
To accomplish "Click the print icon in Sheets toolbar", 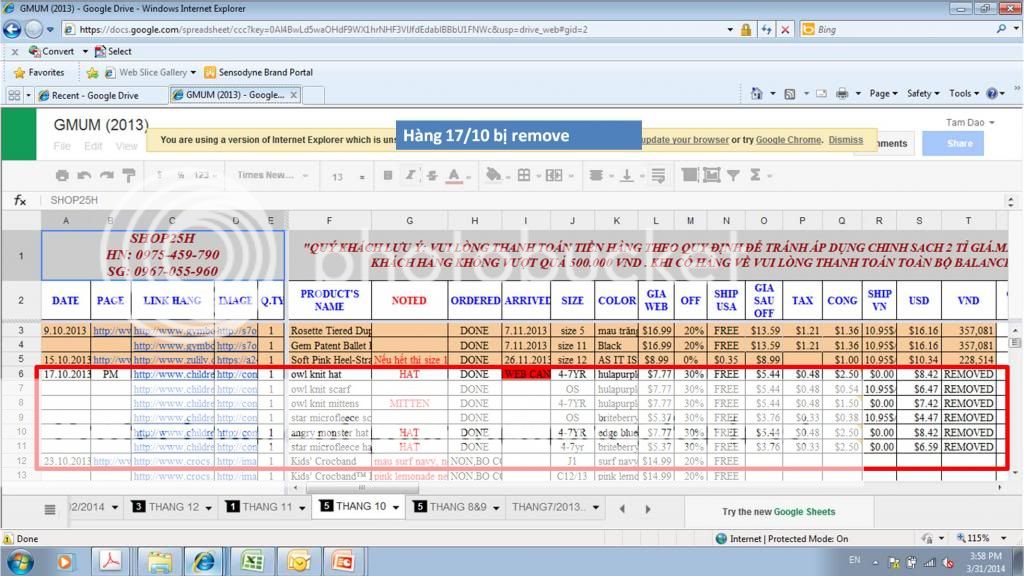I will [x=62, y=175].
